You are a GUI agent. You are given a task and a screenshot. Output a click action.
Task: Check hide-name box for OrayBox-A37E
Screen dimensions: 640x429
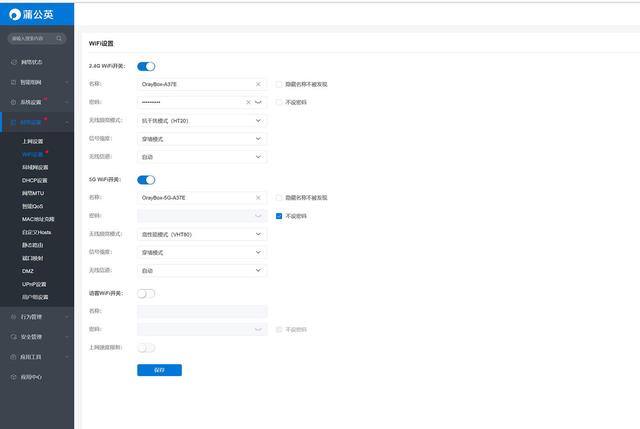tap(279, 84)
